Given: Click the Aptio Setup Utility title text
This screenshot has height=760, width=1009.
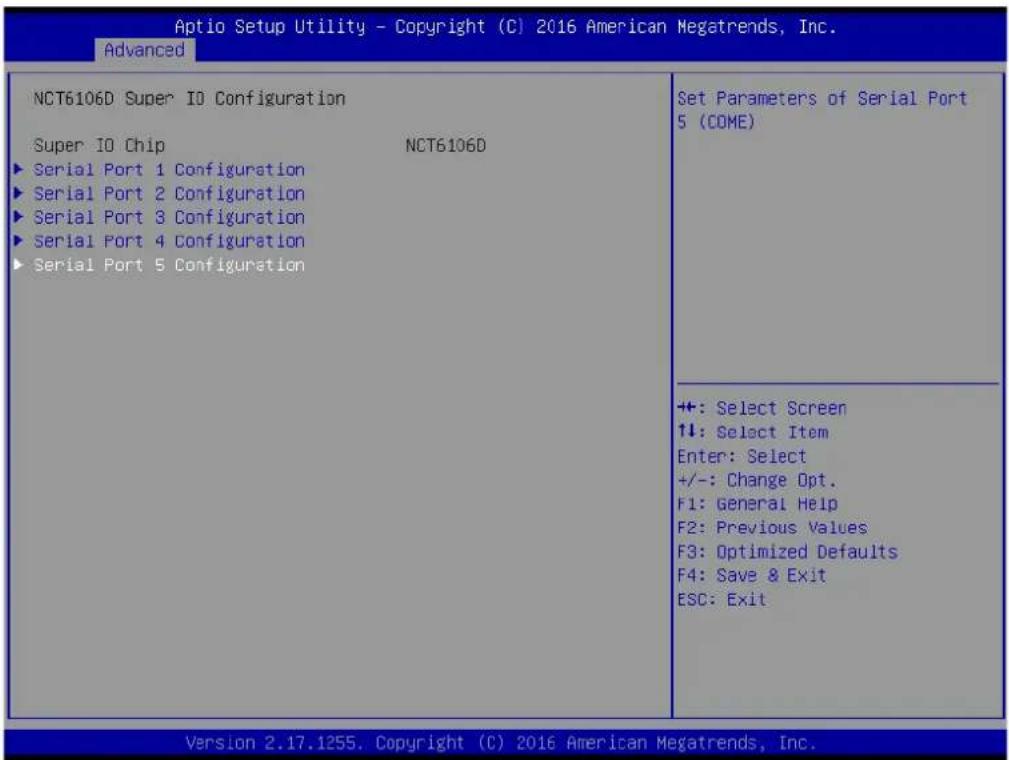Looking at the screenshot, I should point(505,26).
